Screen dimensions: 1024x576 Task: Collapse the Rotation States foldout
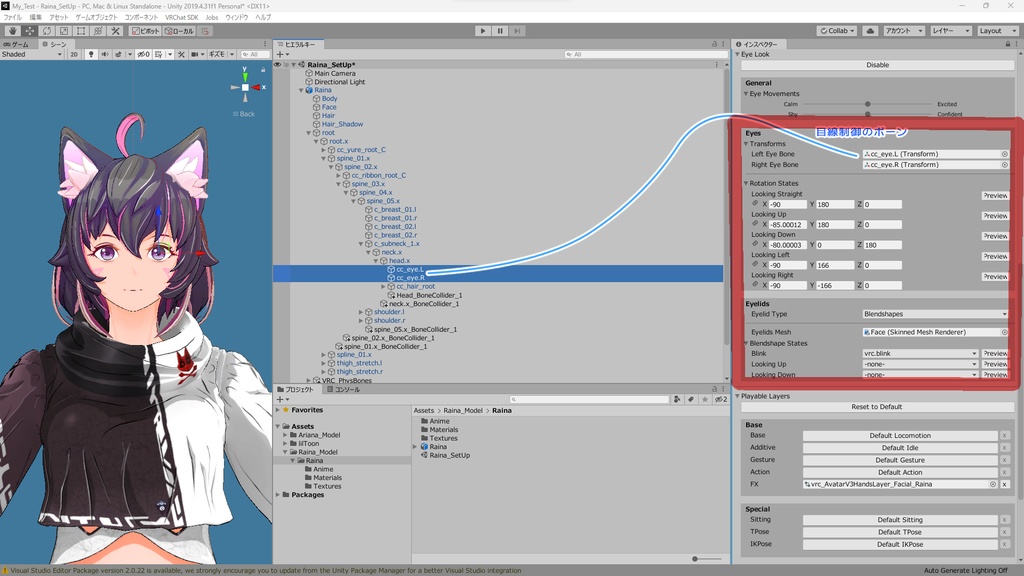click(746, 184)
